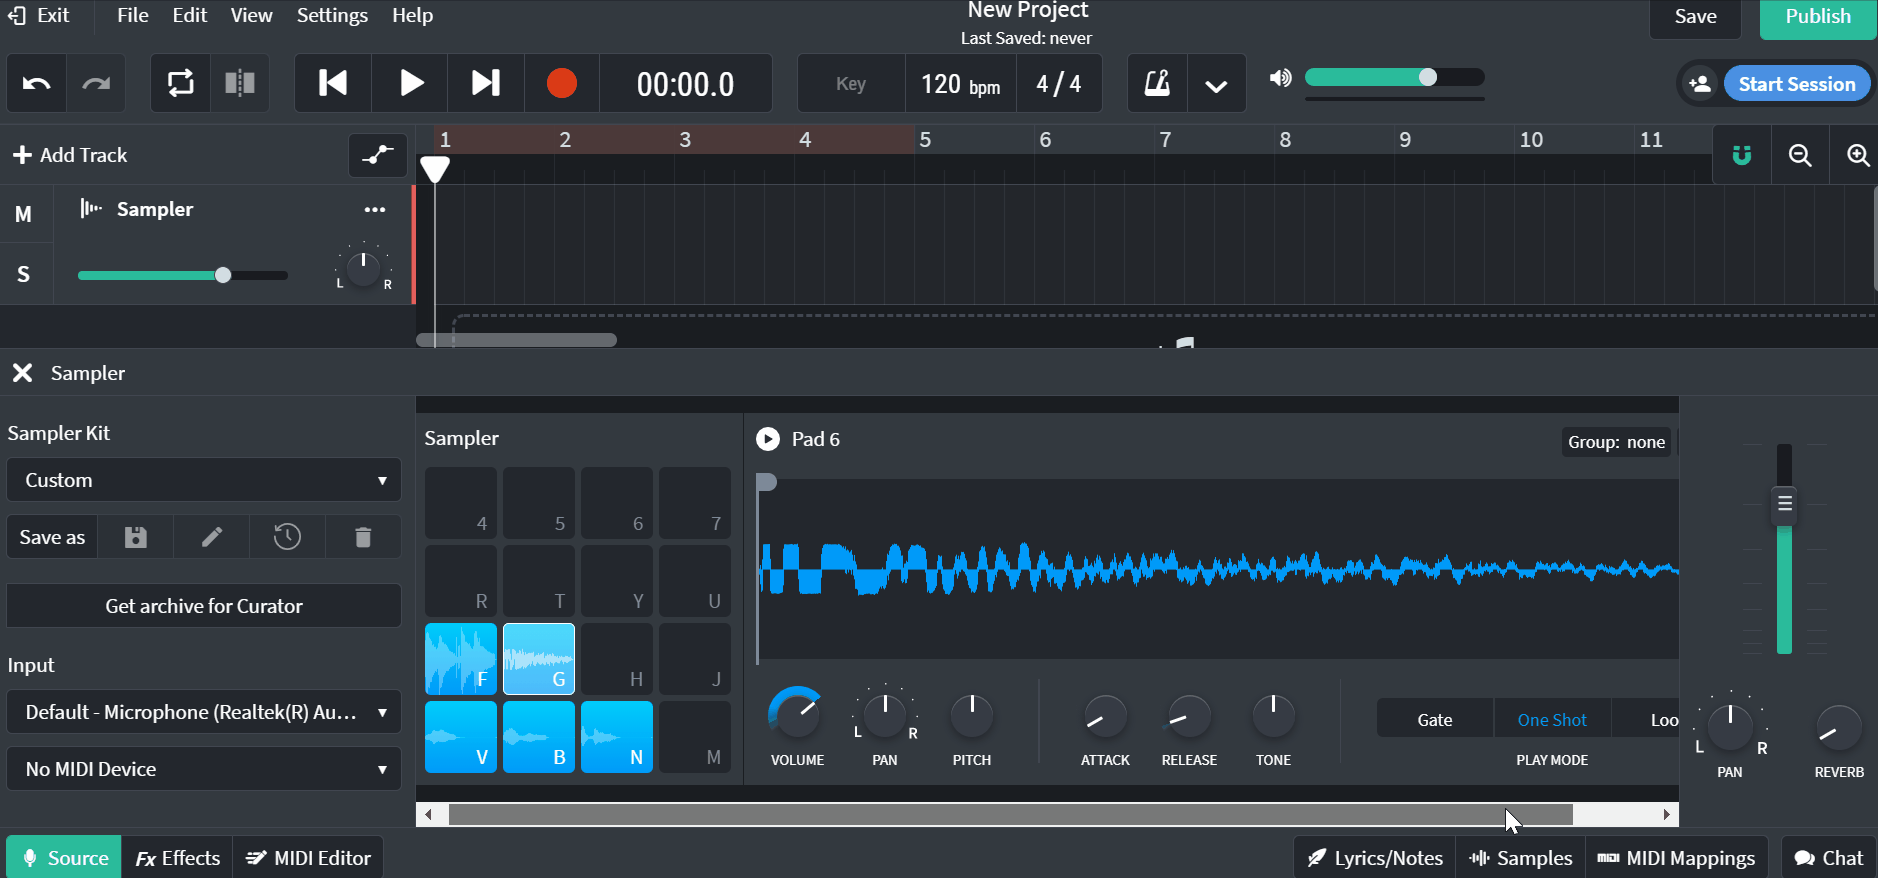Select One Shot play mode

pyautogui.click(x=1552, y=720)
